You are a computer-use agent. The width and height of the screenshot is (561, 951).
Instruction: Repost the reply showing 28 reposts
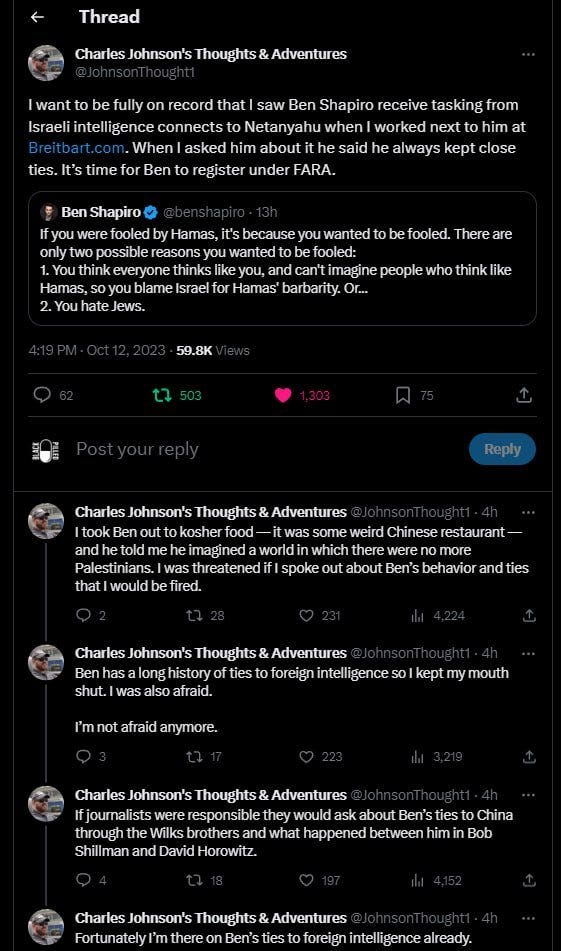pyautogui.click(x=194, y=616)
